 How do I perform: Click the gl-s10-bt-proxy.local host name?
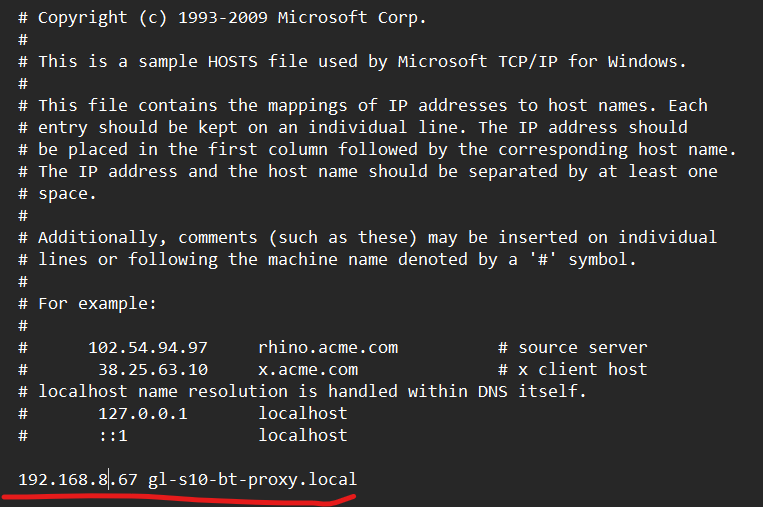(252, 480)
